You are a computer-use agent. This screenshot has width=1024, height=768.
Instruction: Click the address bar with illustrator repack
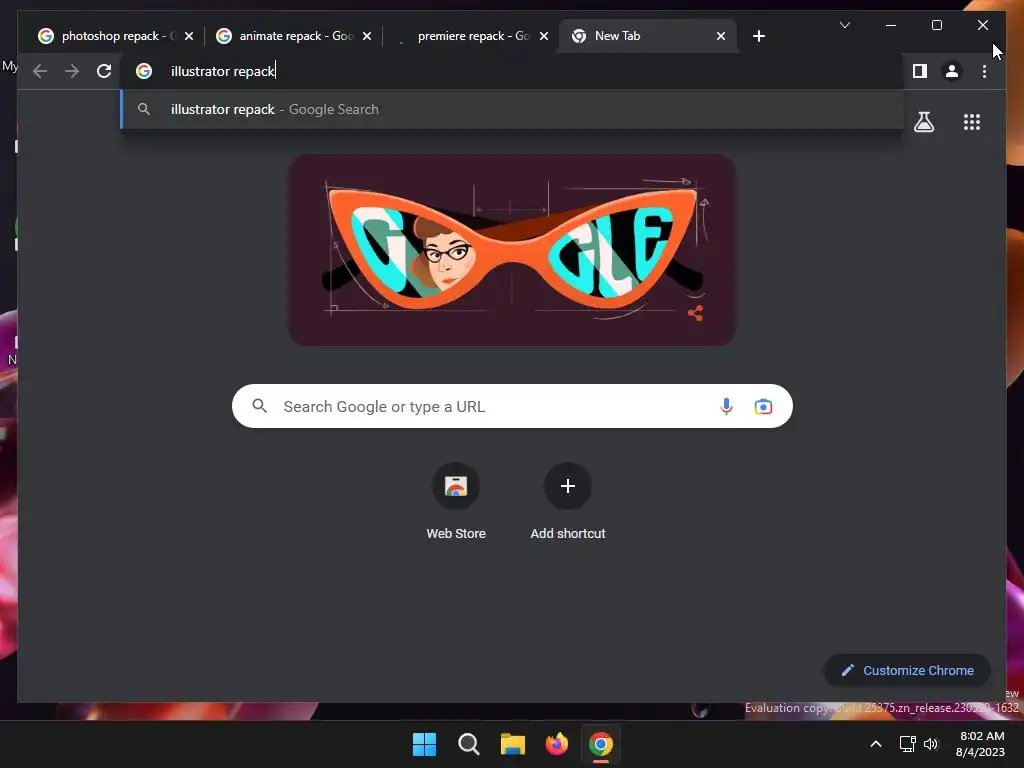511,71
